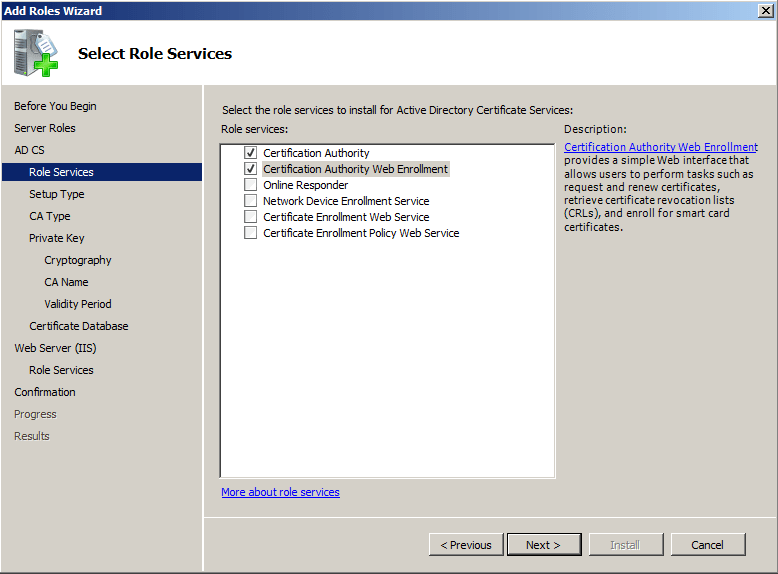This screenshot has height=574, width=778.
Task: Uncheck the Certification Authority checkbox
Action: [x=250, y=153]
